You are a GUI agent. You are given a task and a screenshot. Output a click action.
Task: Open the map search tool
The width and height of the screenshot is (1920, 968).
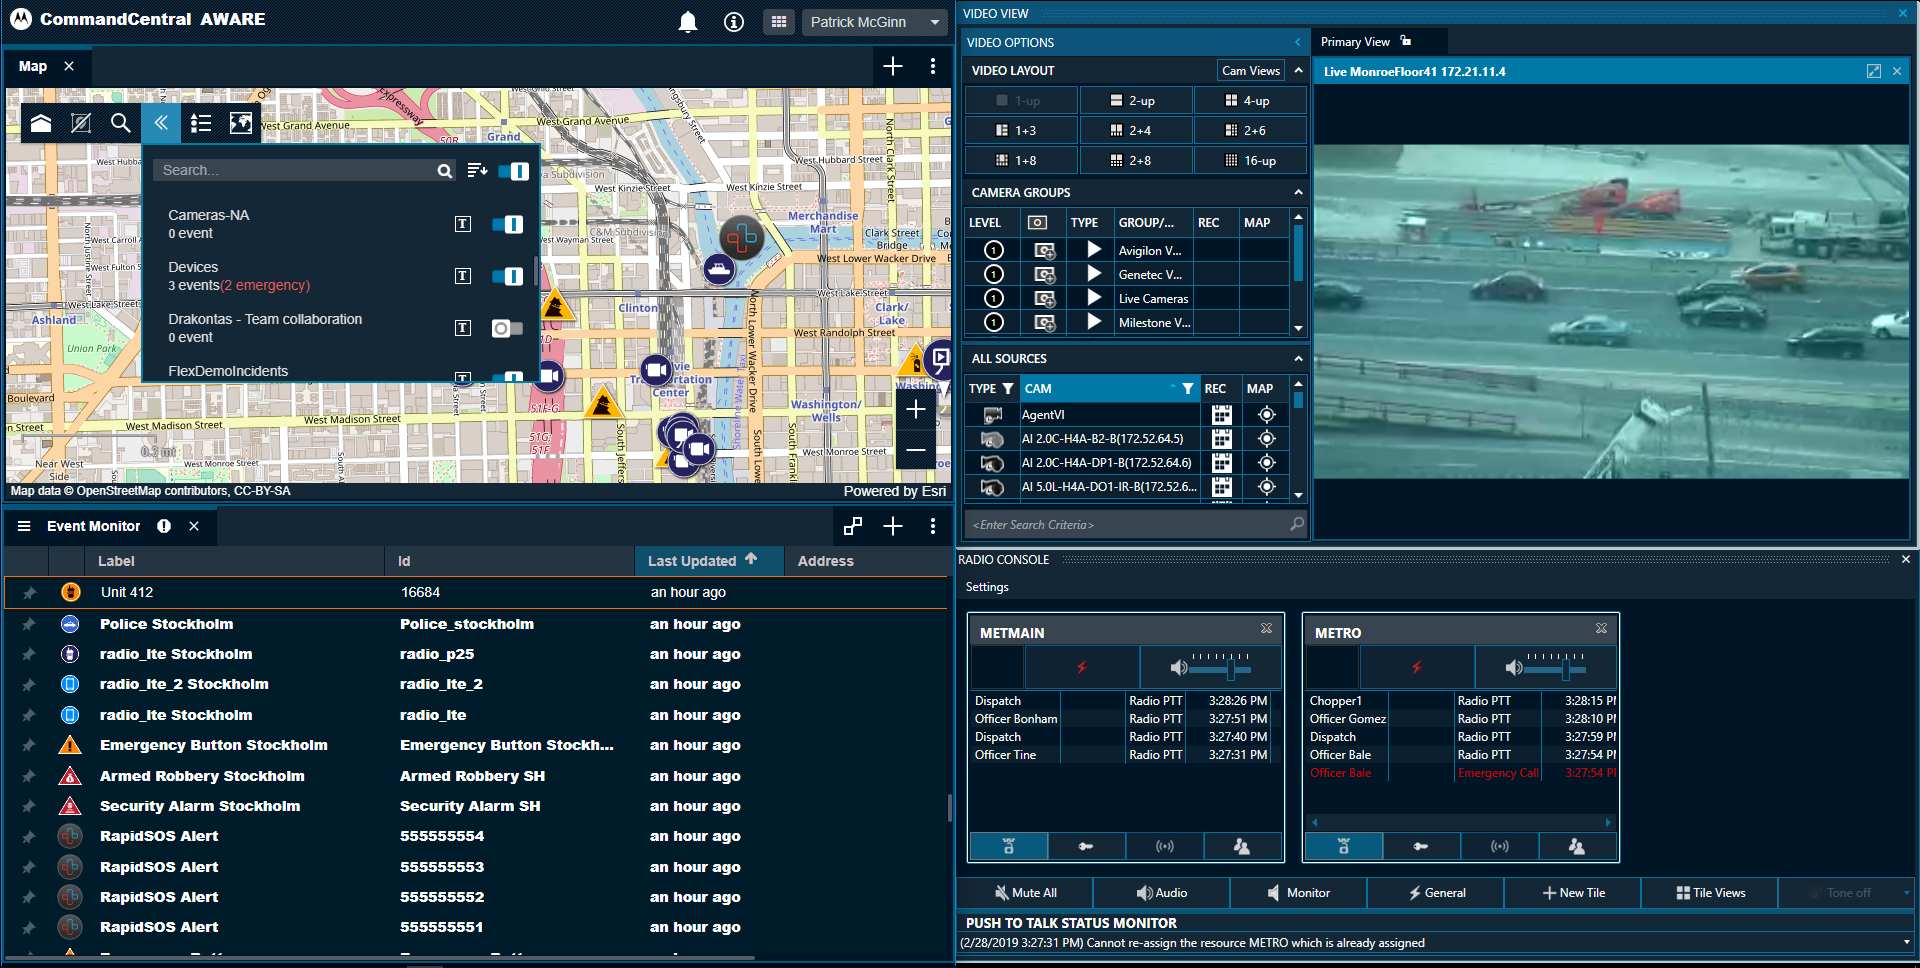[x=121, y=123]
